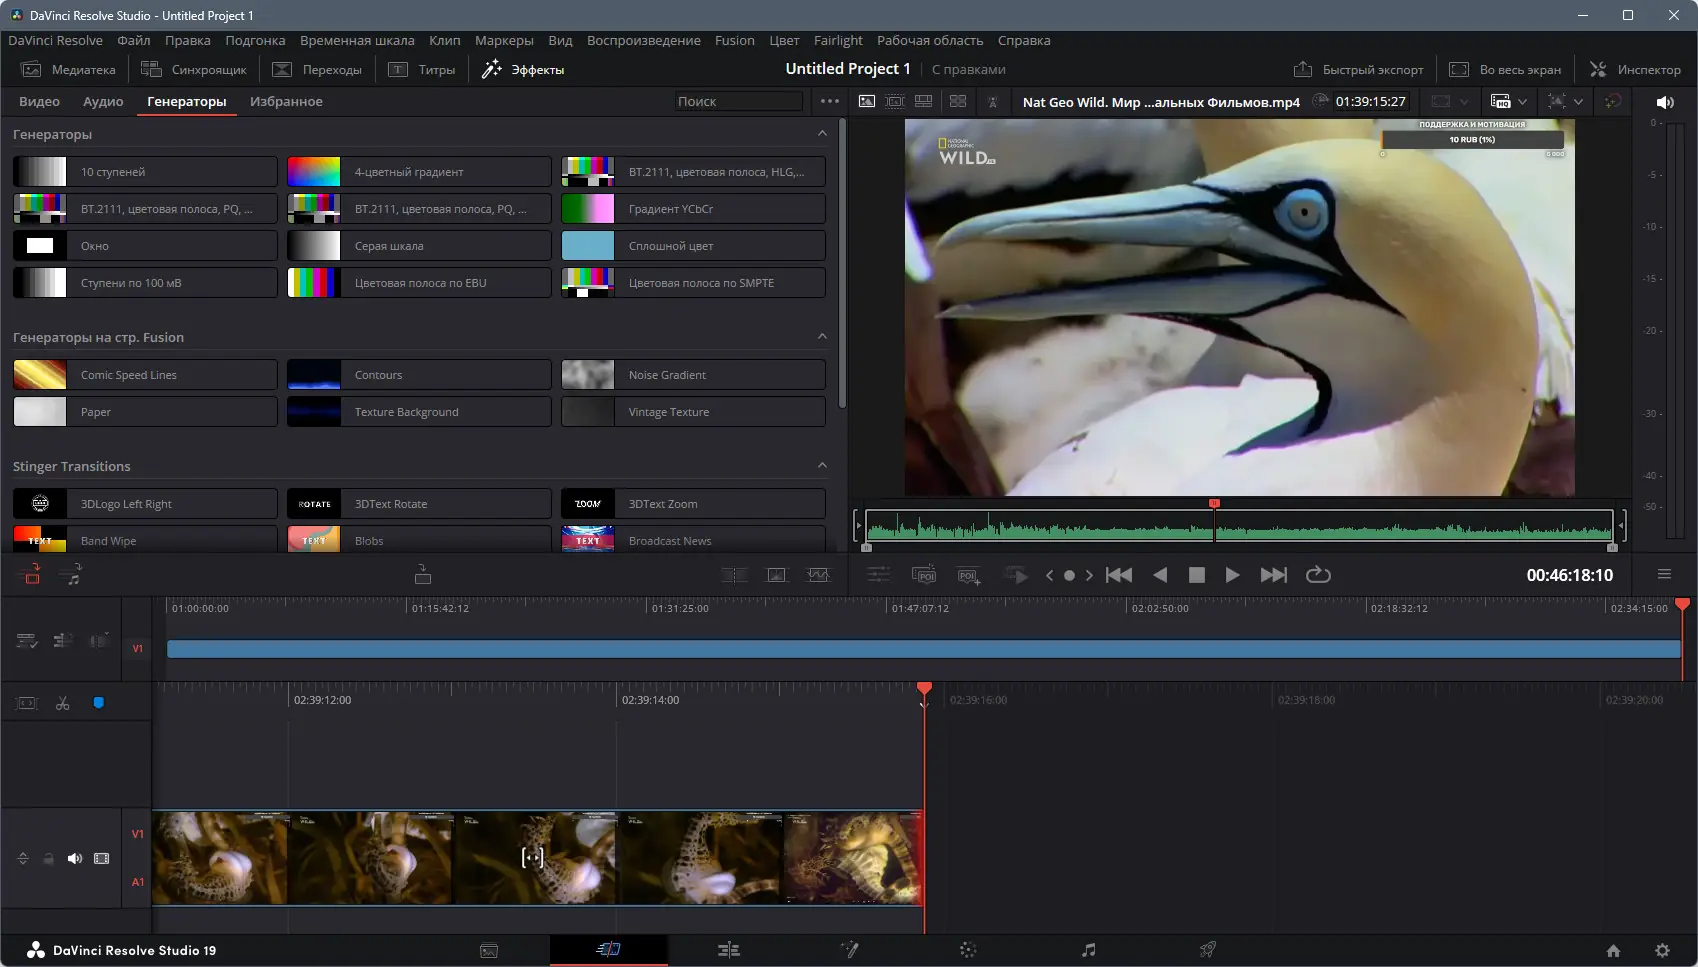The width and height of the screenshot is (1698, 967).
Task: Click into the Поиск search field
Action: 737,102
